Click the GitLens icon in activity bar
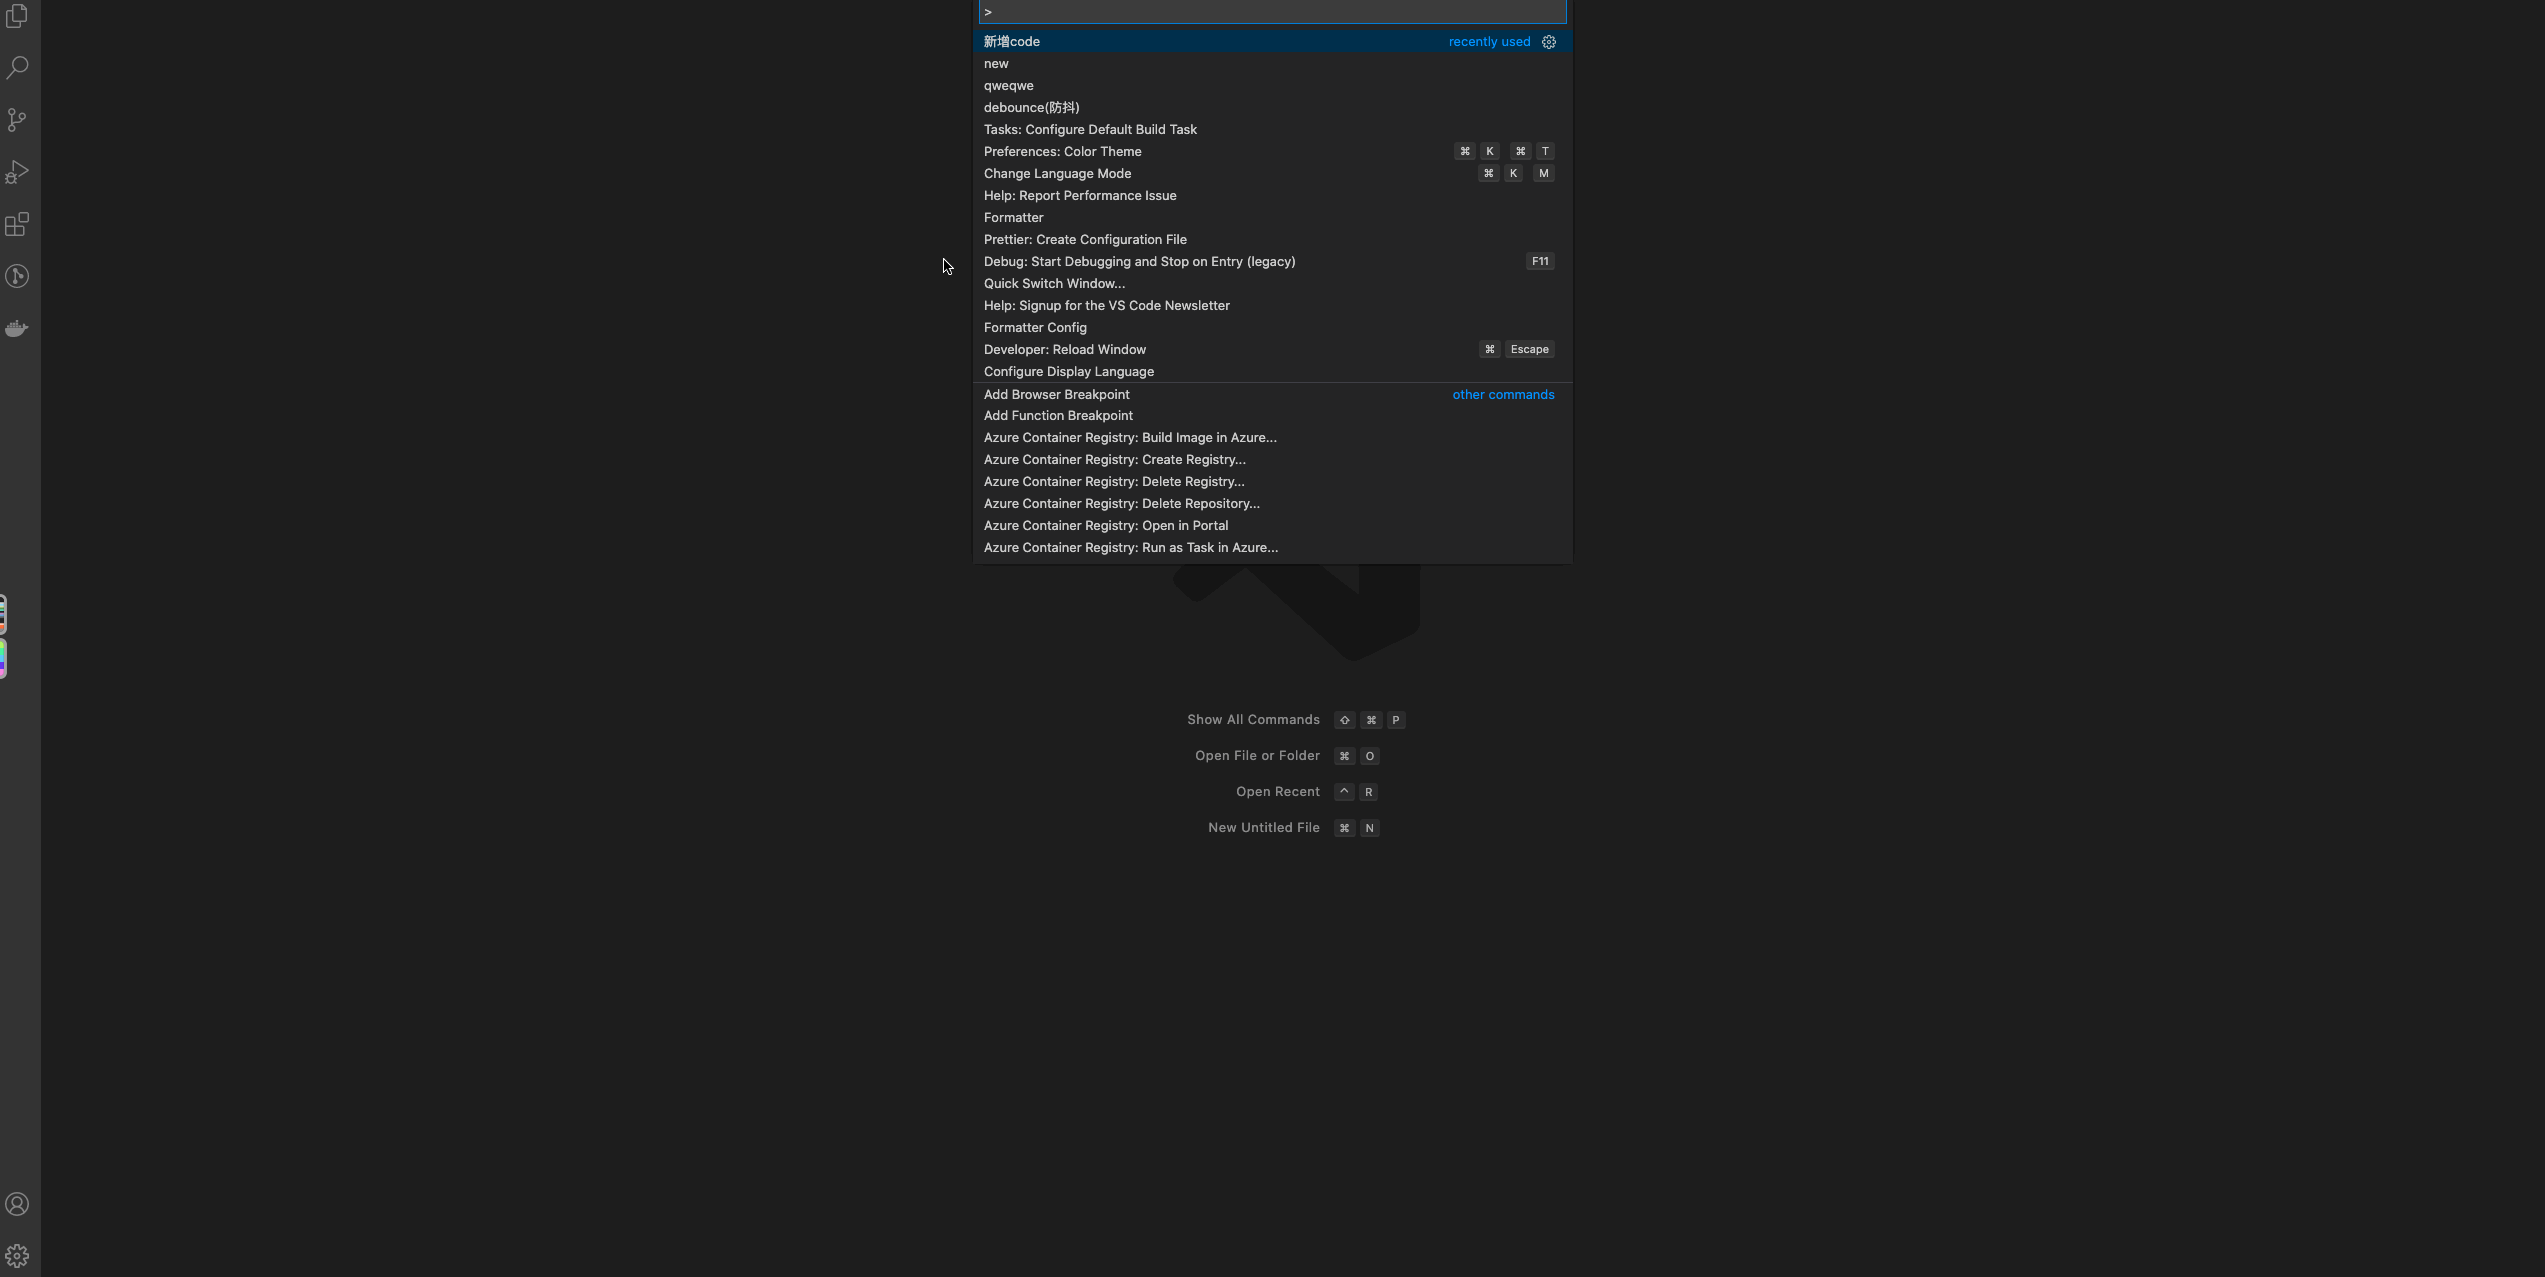Viewport: 2545px width, 1277px height. coord(17,276)
